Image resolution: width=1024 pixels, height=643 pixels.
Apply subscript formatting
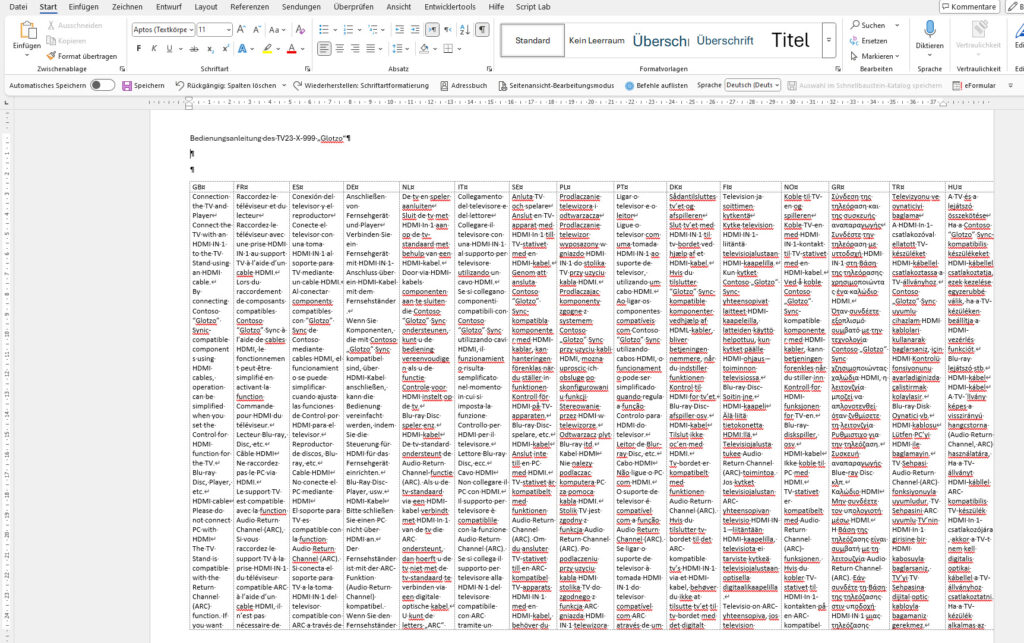point(210,49)
